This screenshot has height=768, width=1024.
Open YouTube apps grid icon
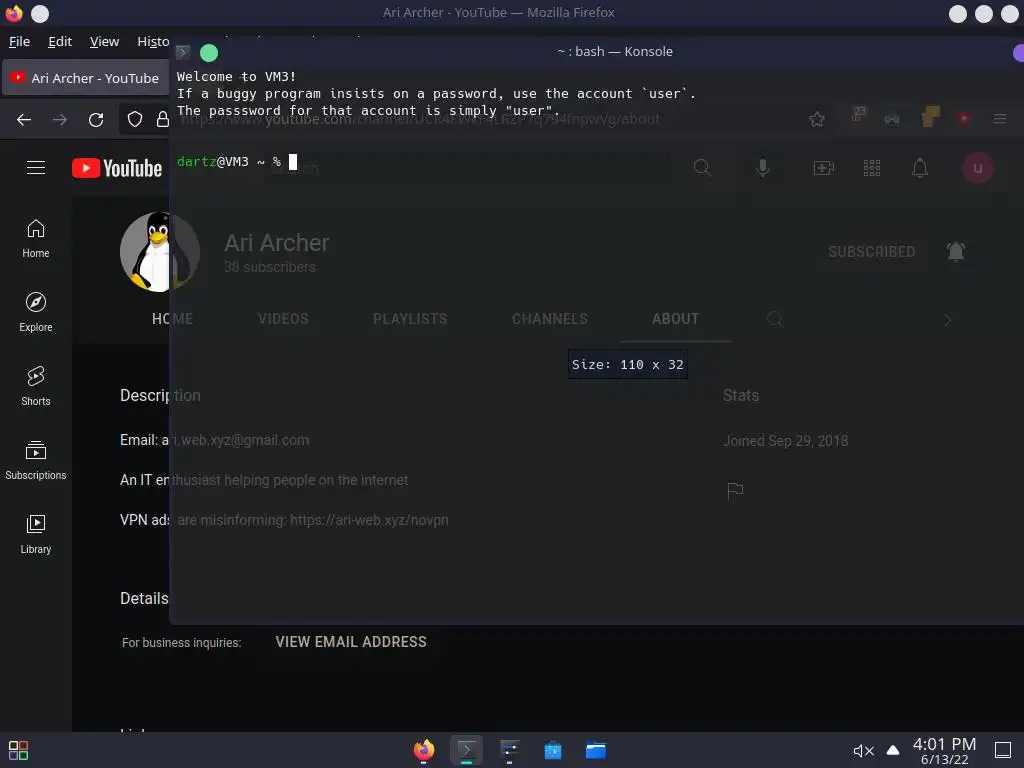(872, 168)
